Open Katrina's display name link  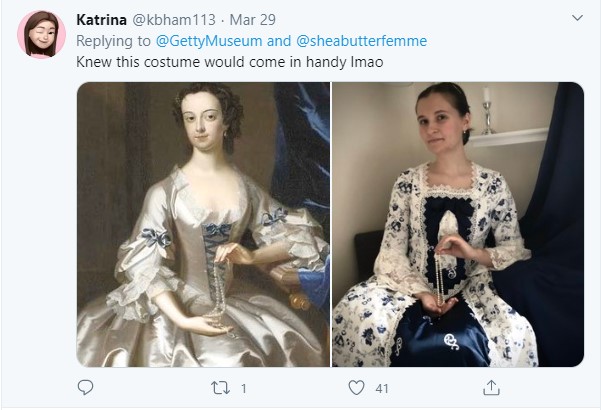tap(105, 19)
